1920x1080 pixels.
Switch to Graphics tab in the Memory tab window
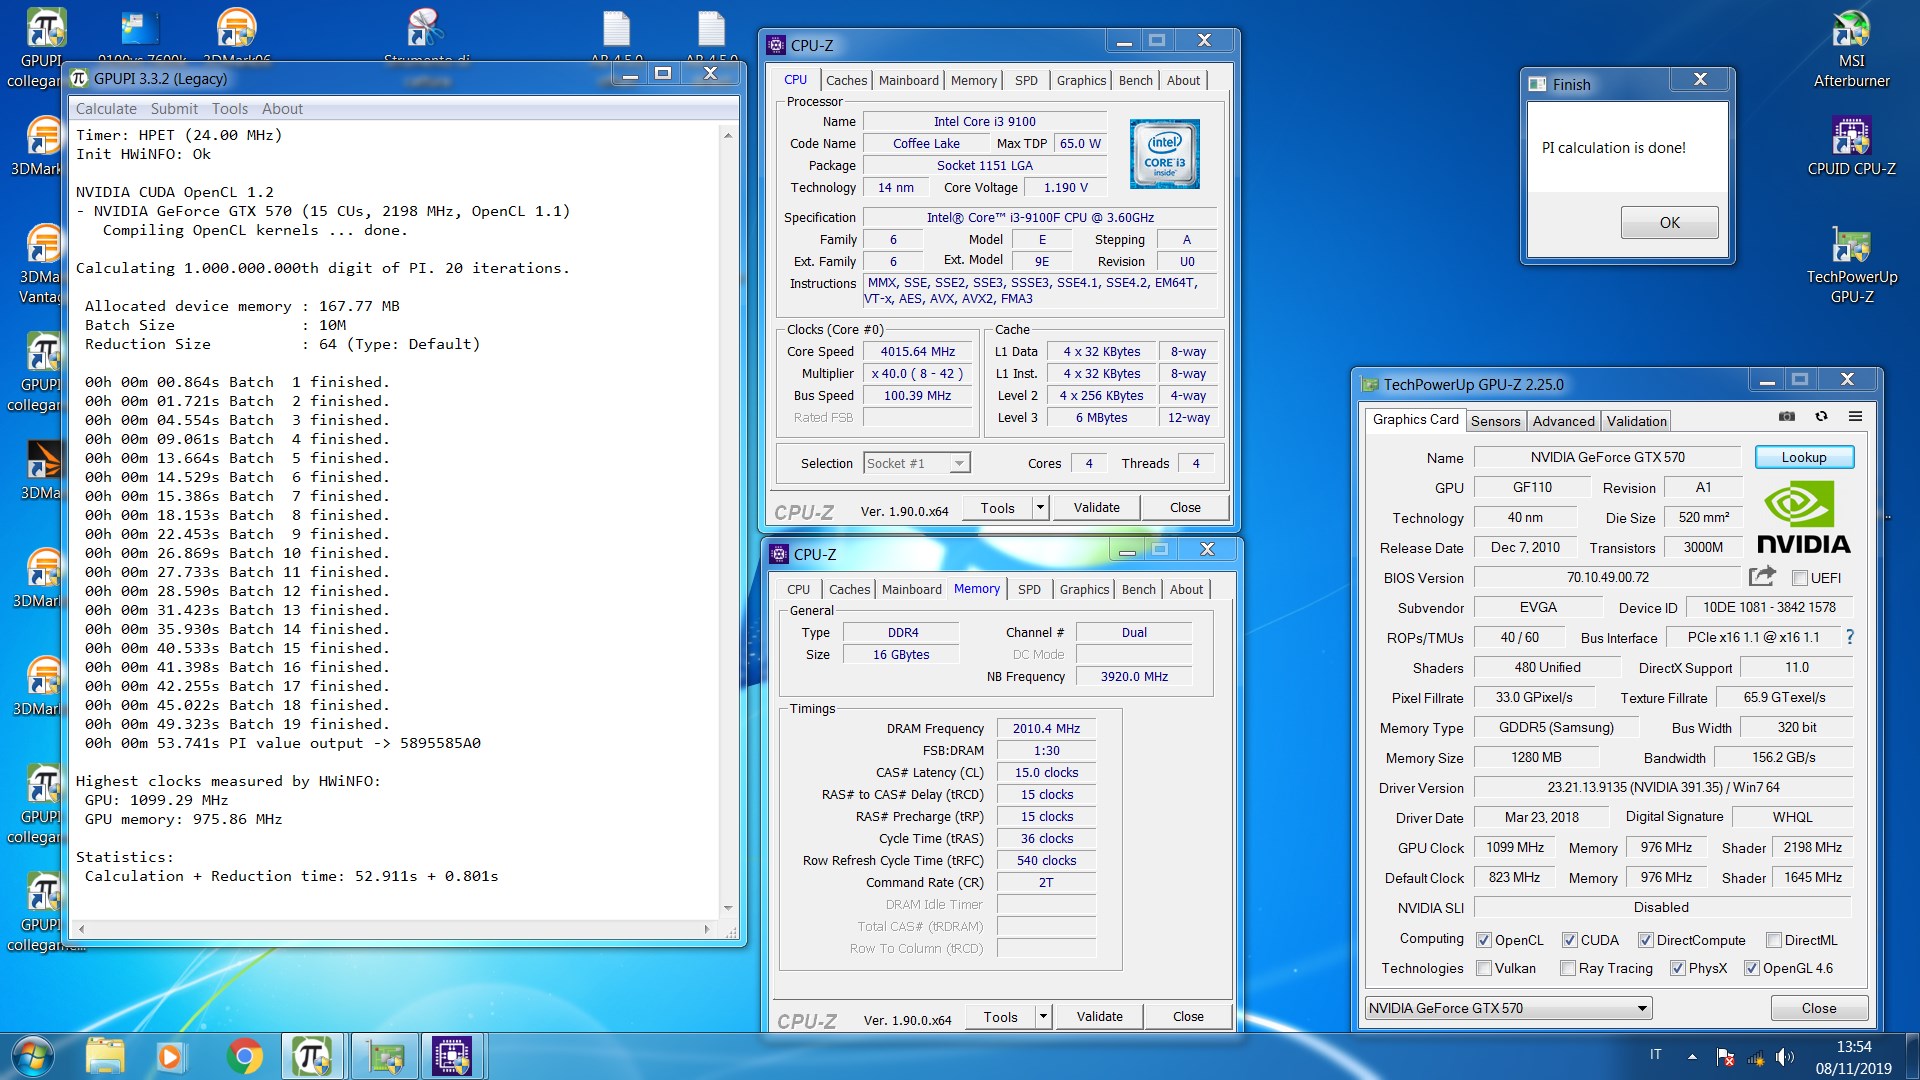click(x=1084, y=589)
